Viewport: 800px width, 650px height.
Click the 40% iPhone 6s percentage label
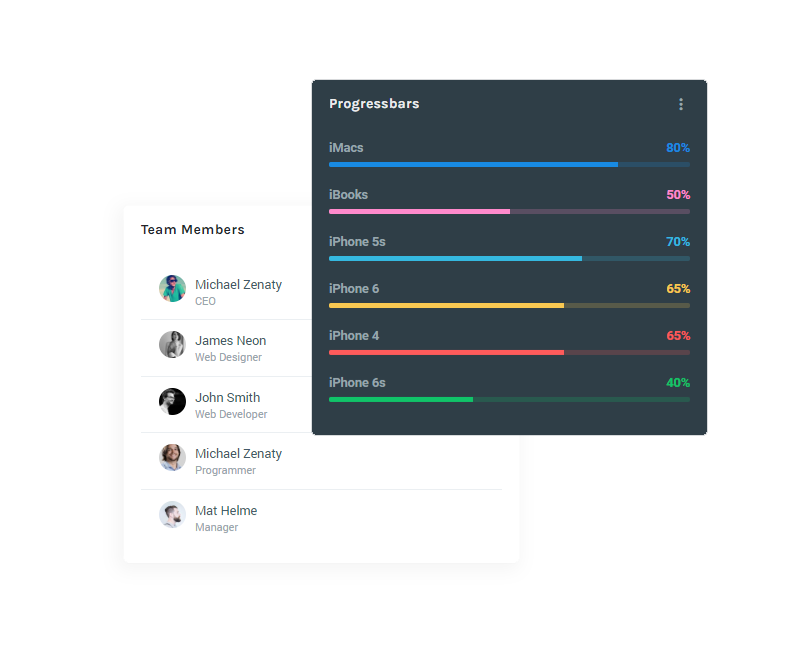(678, 383)
